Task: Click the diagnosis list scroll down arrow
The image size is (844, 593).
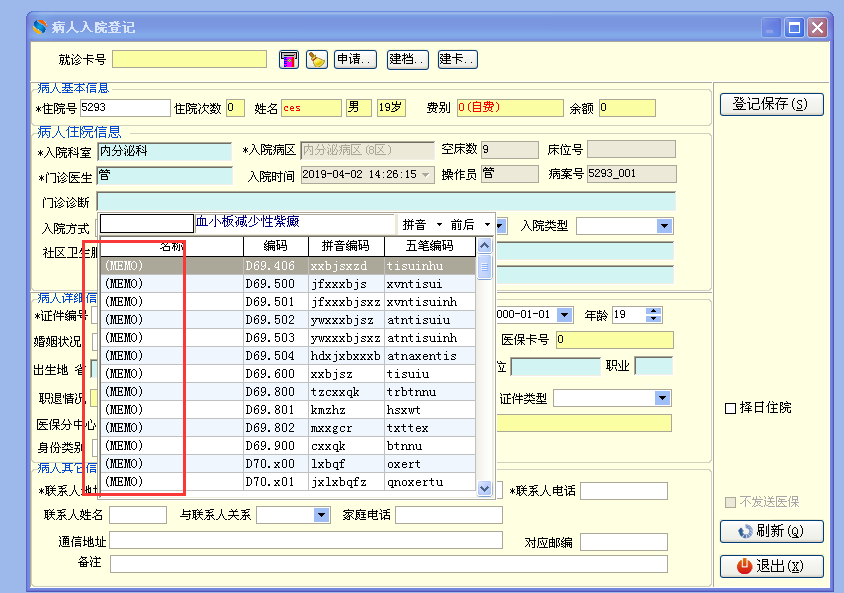Action: point(484,489)
